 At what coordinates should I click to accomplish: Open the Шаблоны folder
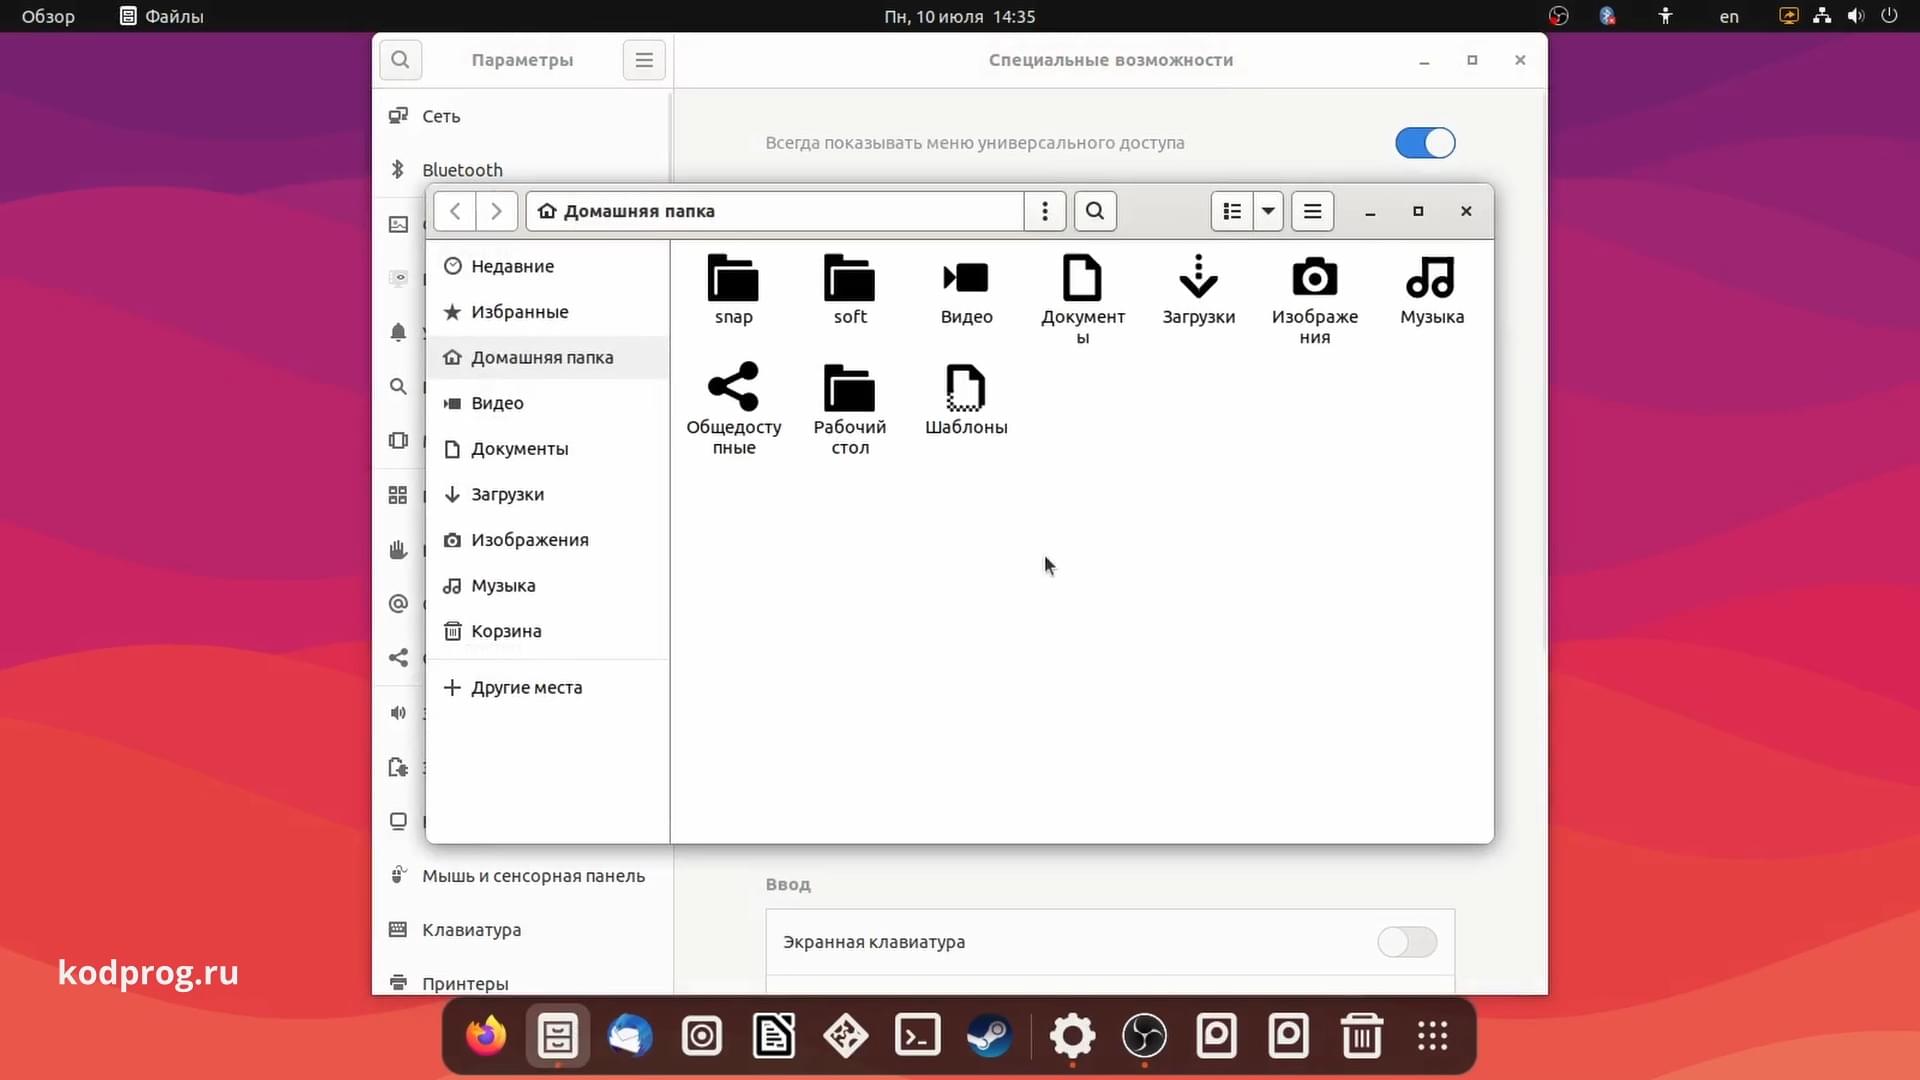[966, 398]
